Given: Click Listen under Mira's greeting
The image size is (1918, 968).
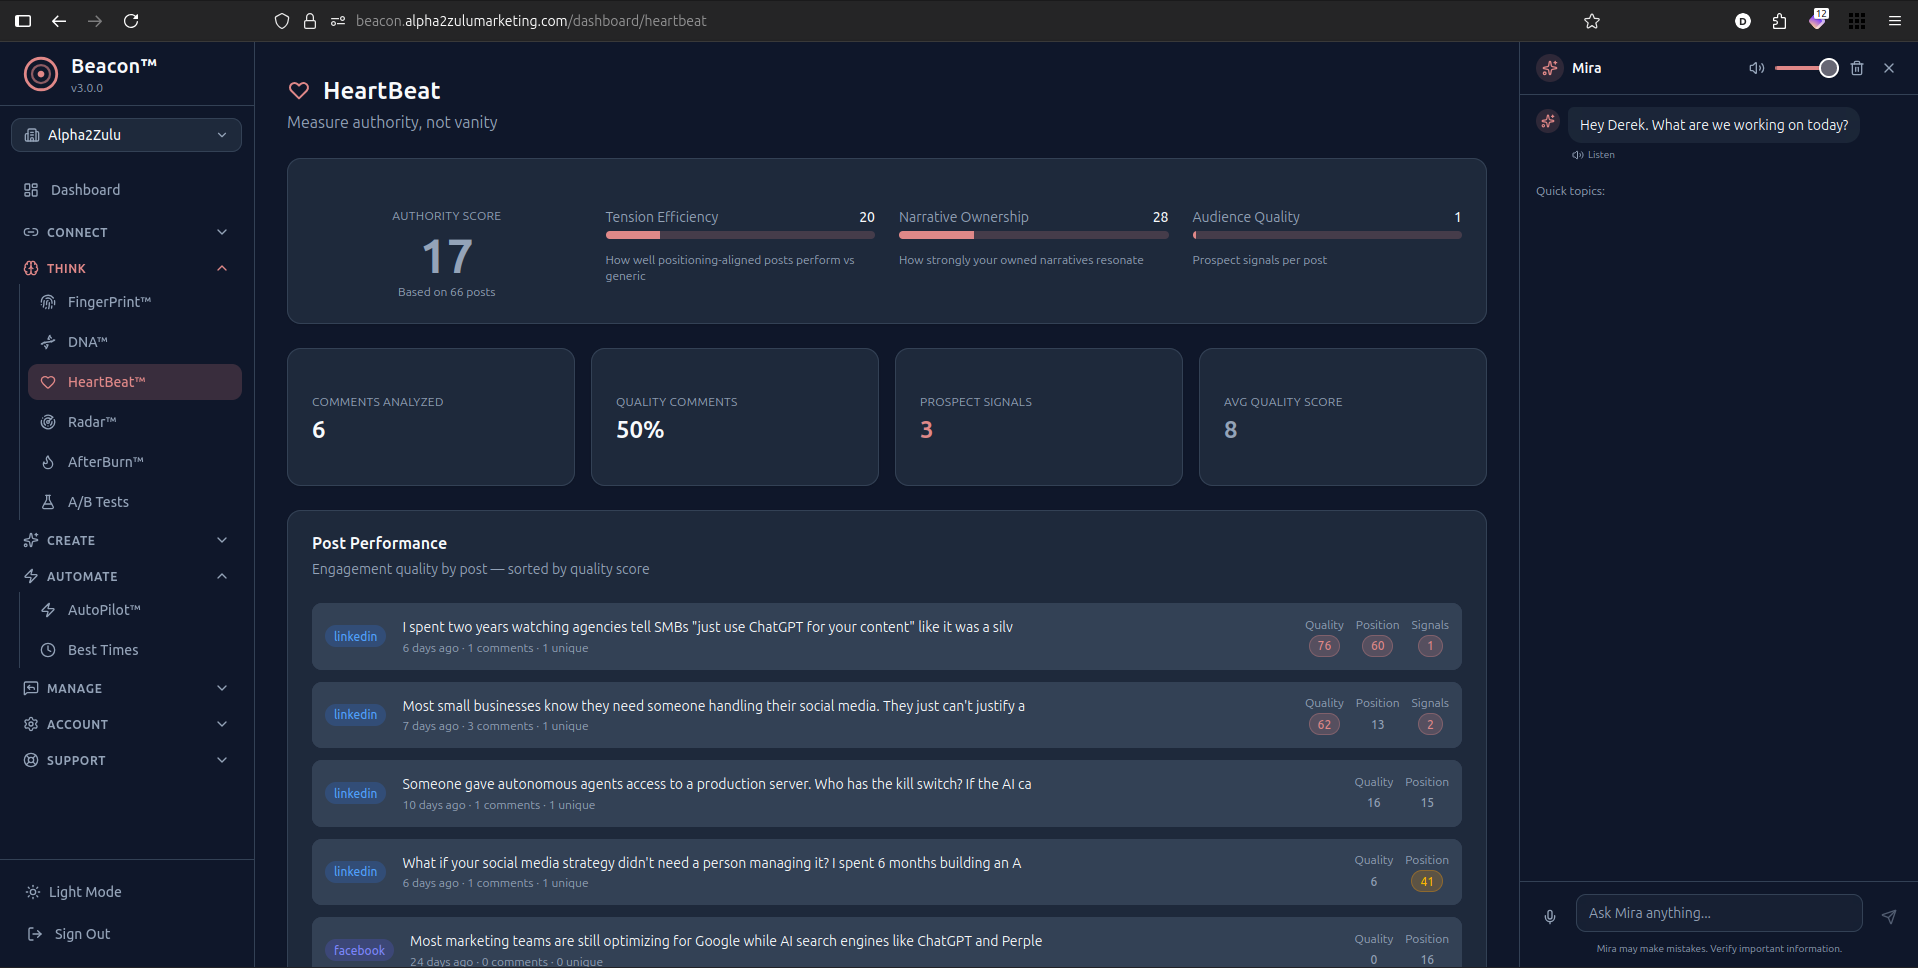Looking at the screenshot, I should 1593,155.
